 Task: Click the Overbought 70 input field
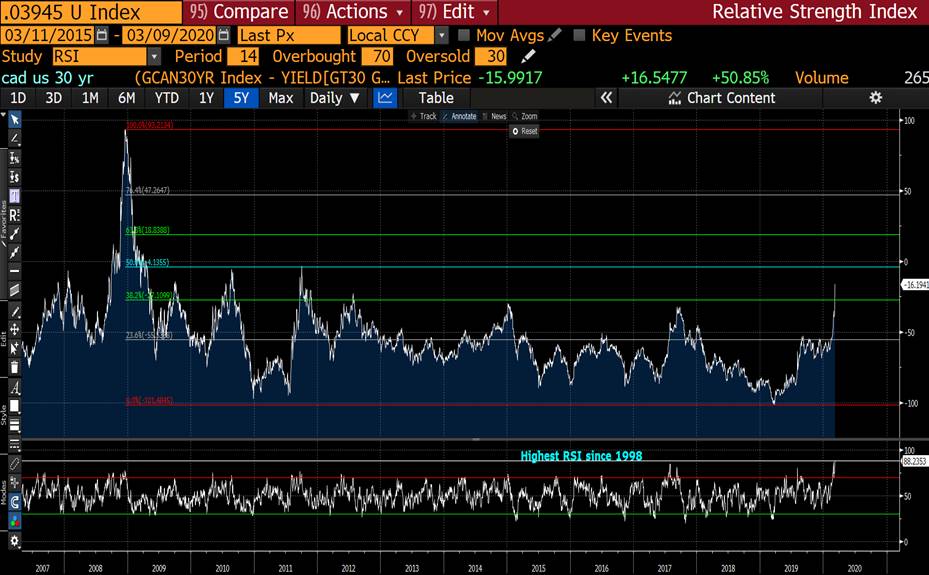(377, 56)
